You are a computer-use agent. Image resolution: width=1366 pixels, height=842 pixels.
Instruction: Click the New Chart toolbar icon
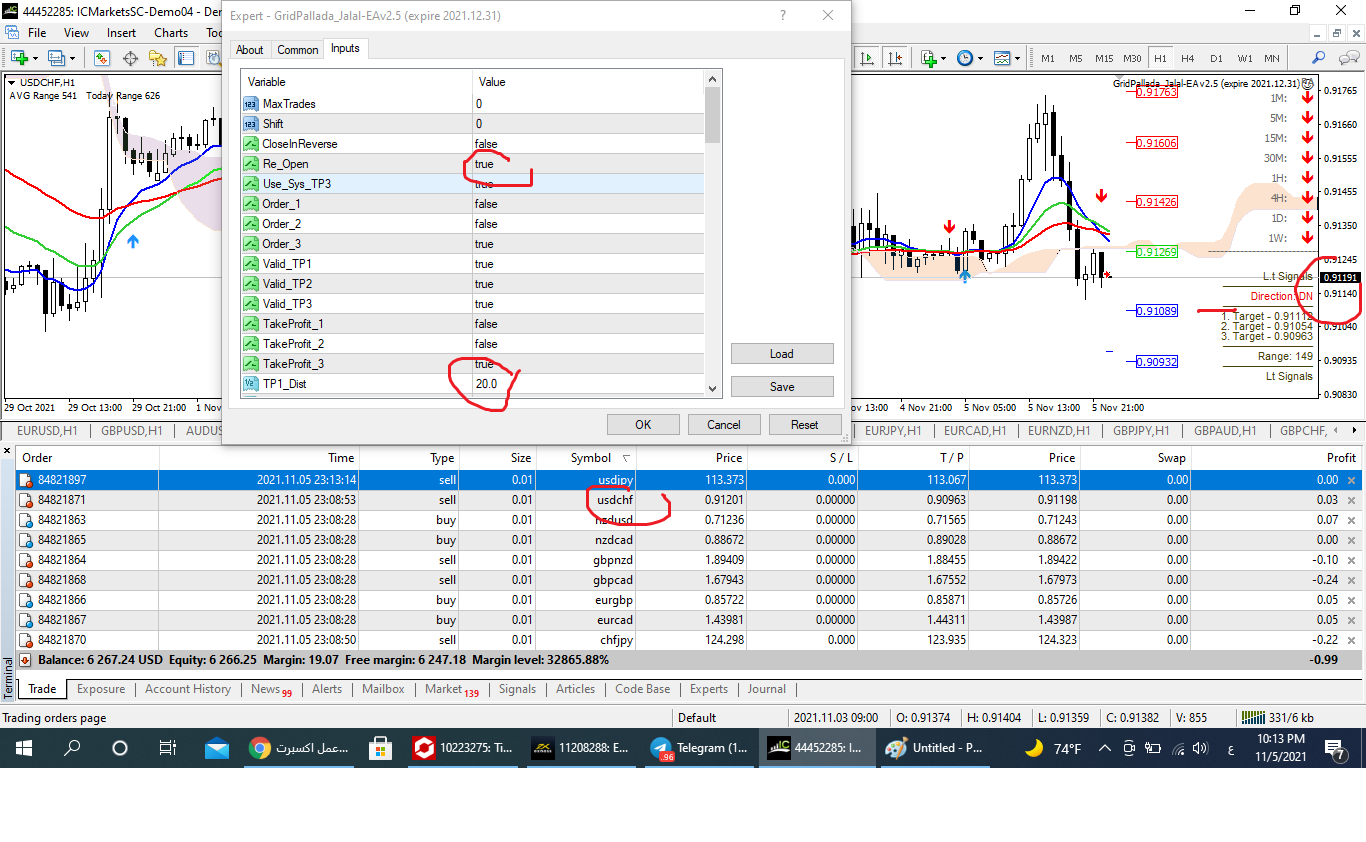pos(19,58)
